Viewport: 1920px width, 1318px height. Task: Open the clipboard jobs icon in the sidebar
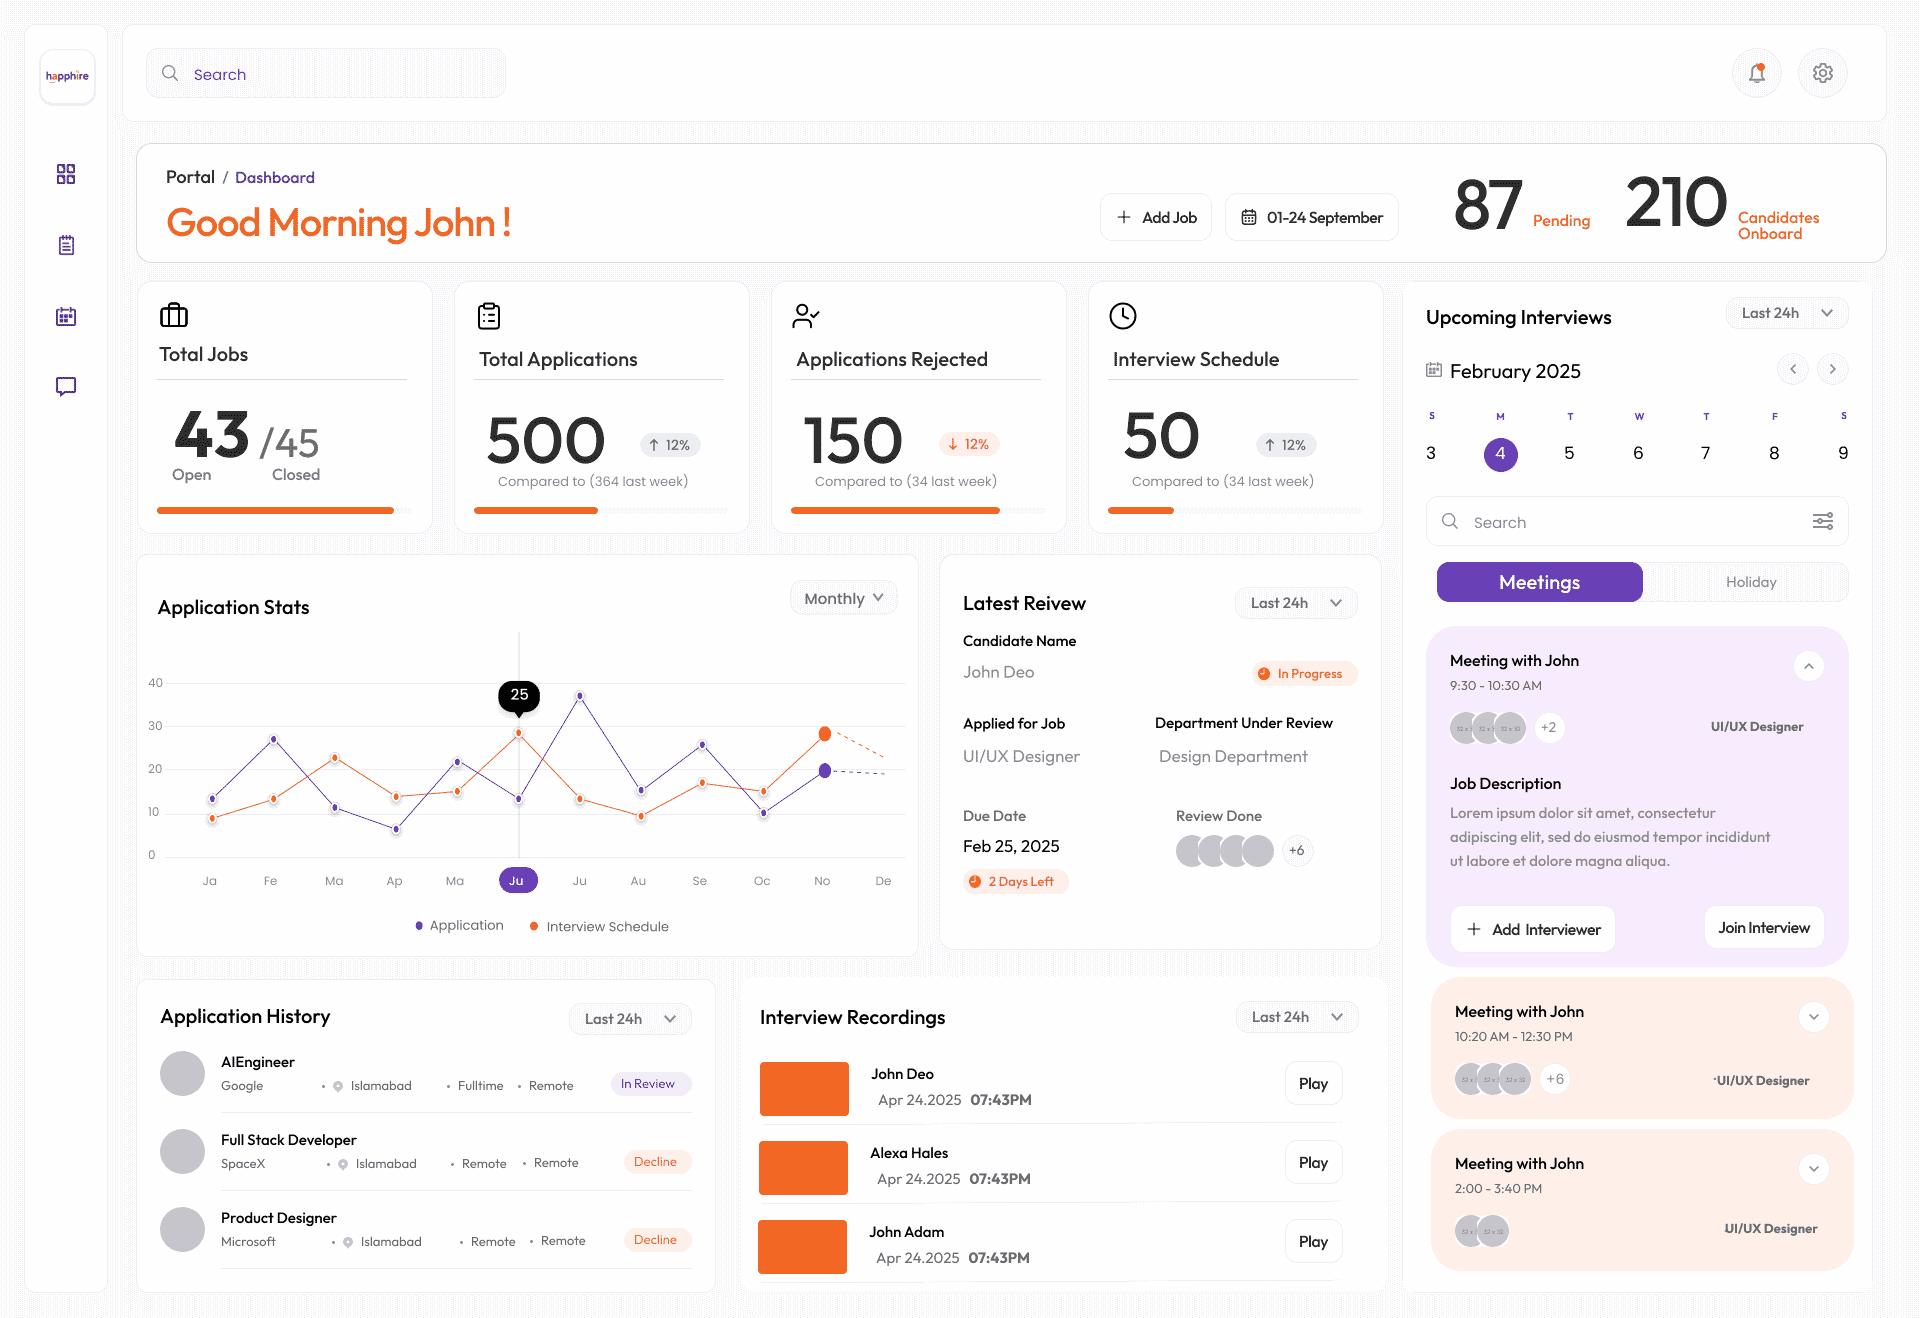(x=66, y=245)
